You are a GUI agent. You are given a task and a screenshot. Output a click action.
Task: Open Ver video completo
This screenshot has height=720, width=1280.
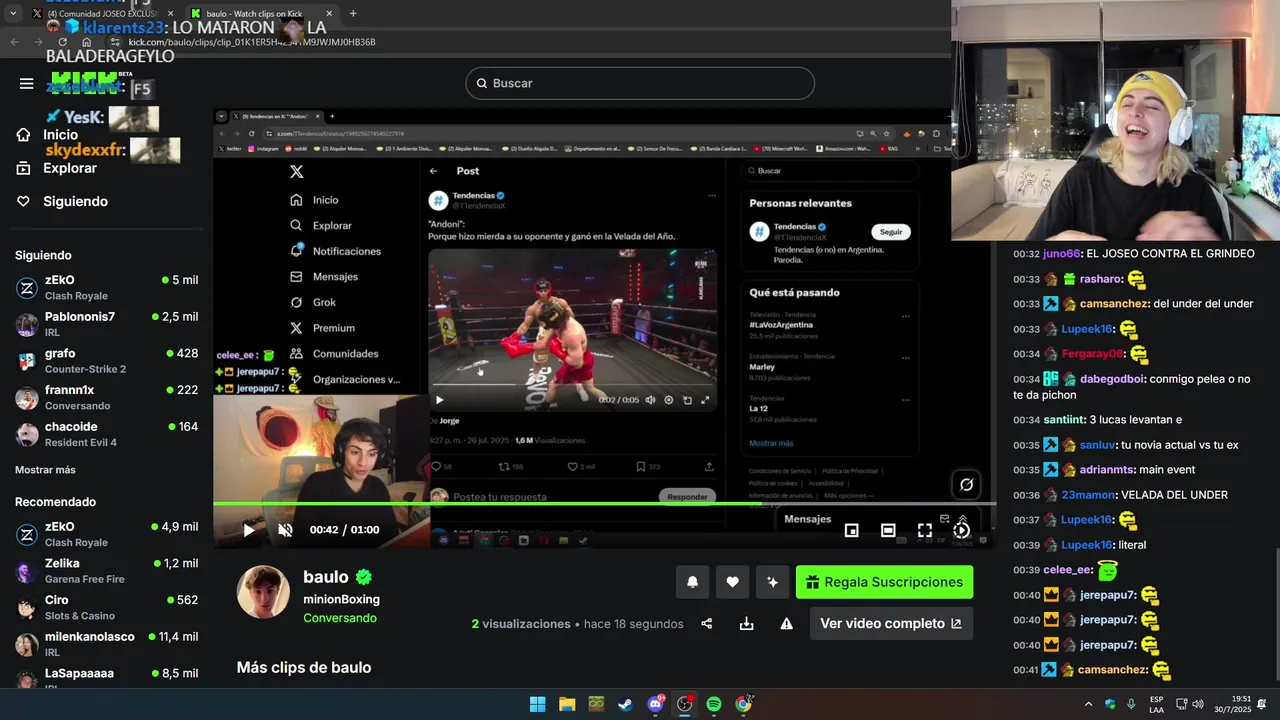(x=891, y=623)
